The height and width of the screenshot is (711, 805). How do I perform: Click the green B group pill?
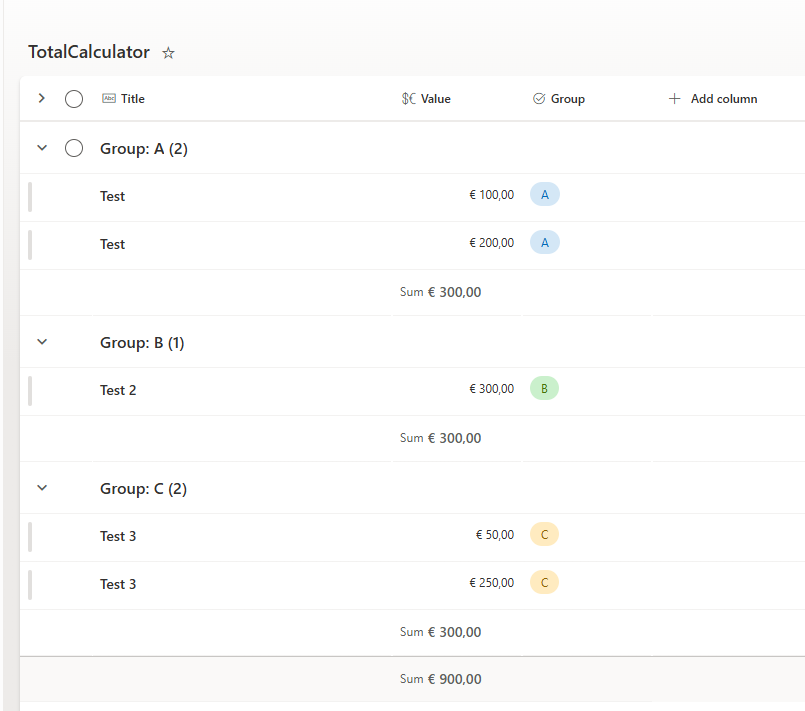click(x=544, y=389)
